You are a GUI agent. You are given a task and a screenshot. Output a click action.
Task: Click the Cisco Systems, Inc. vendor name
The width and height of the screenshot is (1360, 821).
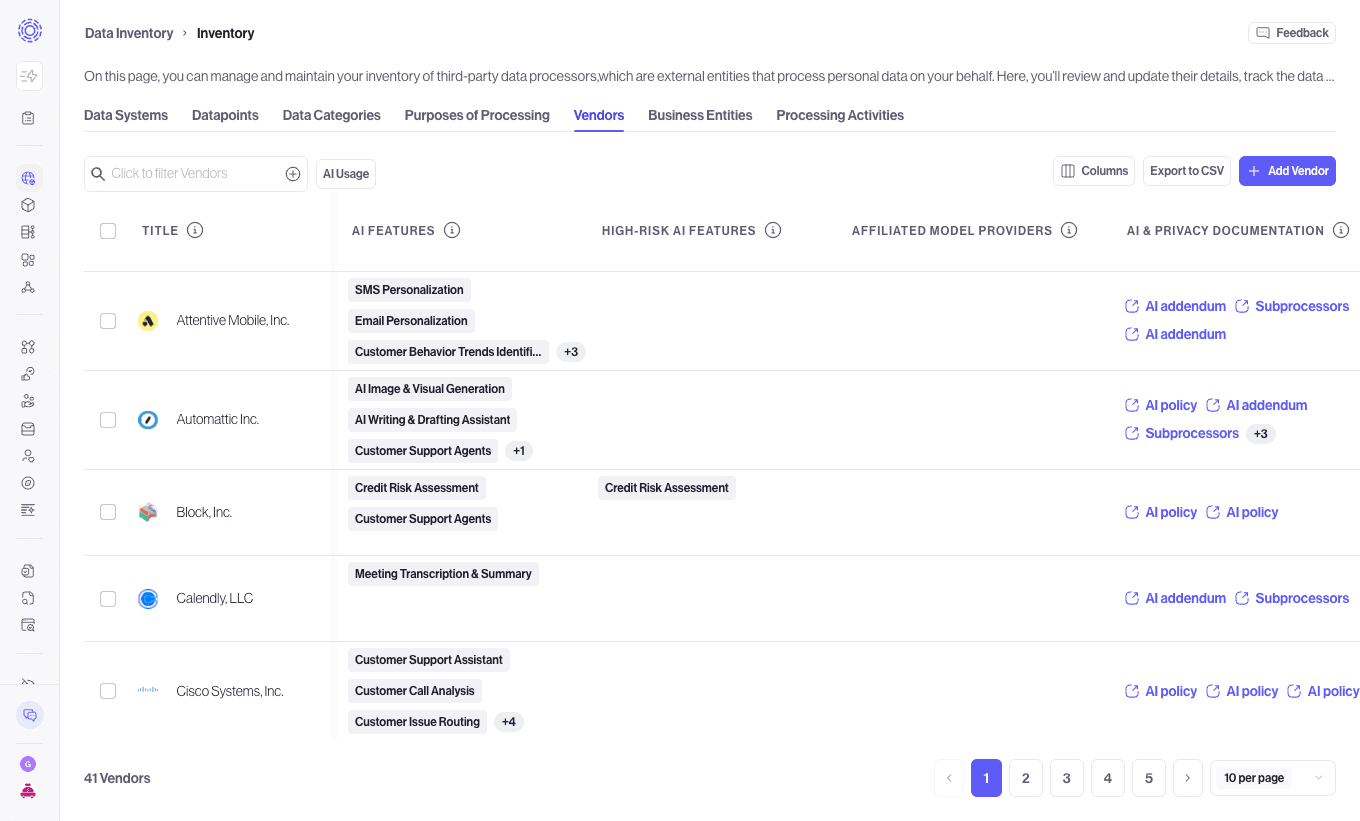[230, 691]
